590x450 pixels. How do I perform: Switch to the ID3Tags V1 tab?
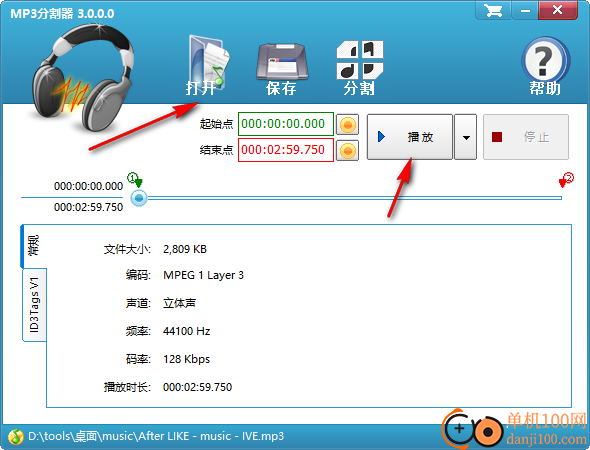[34, 305]
